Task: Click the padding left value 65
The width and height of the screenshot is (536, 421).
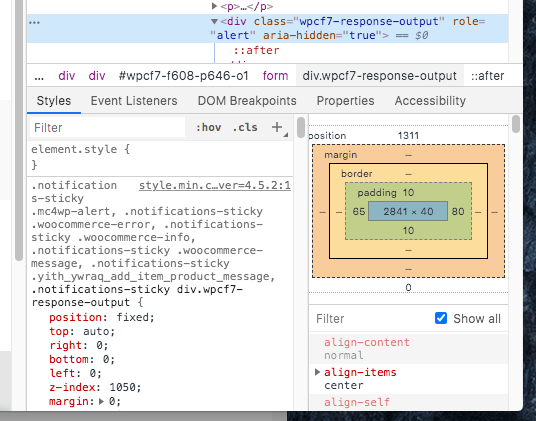Action: tap(359, 212)
